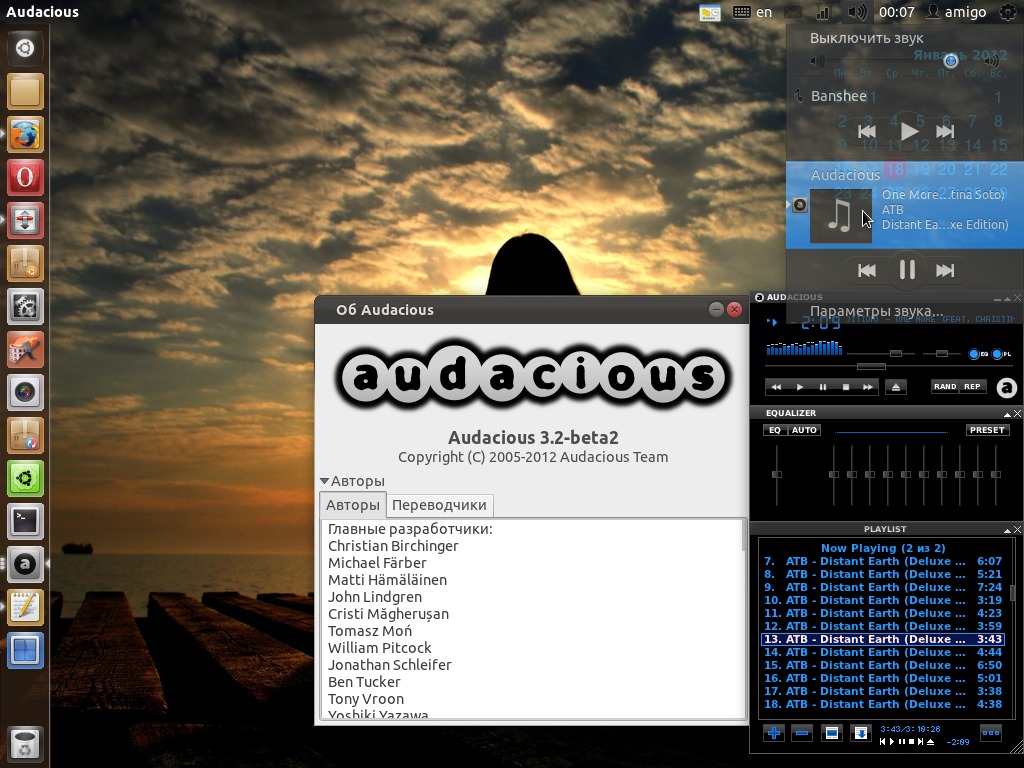Viewport: 1024px width, 768px height.
Task: Pause playback in Audacious main window
Action: pos(822,387)
